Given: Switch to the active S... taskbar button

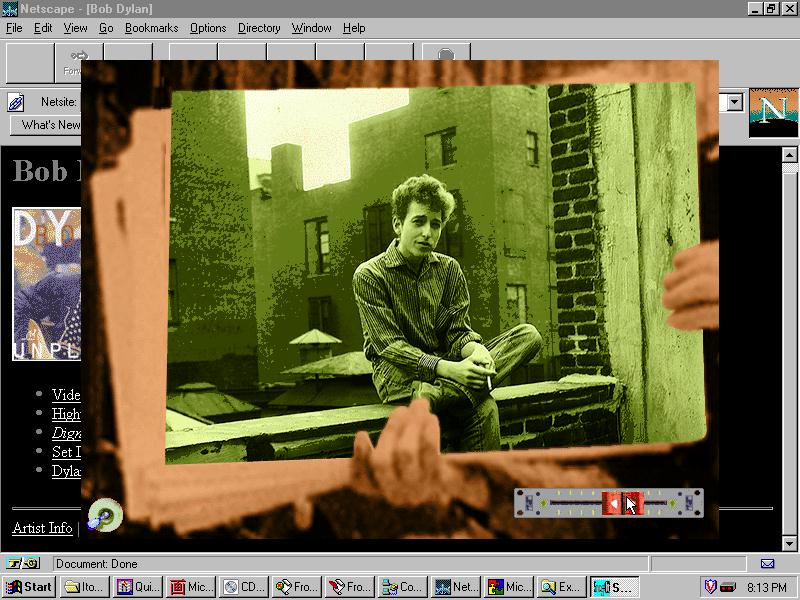Looking at the screenshot, I should point(615,587).
